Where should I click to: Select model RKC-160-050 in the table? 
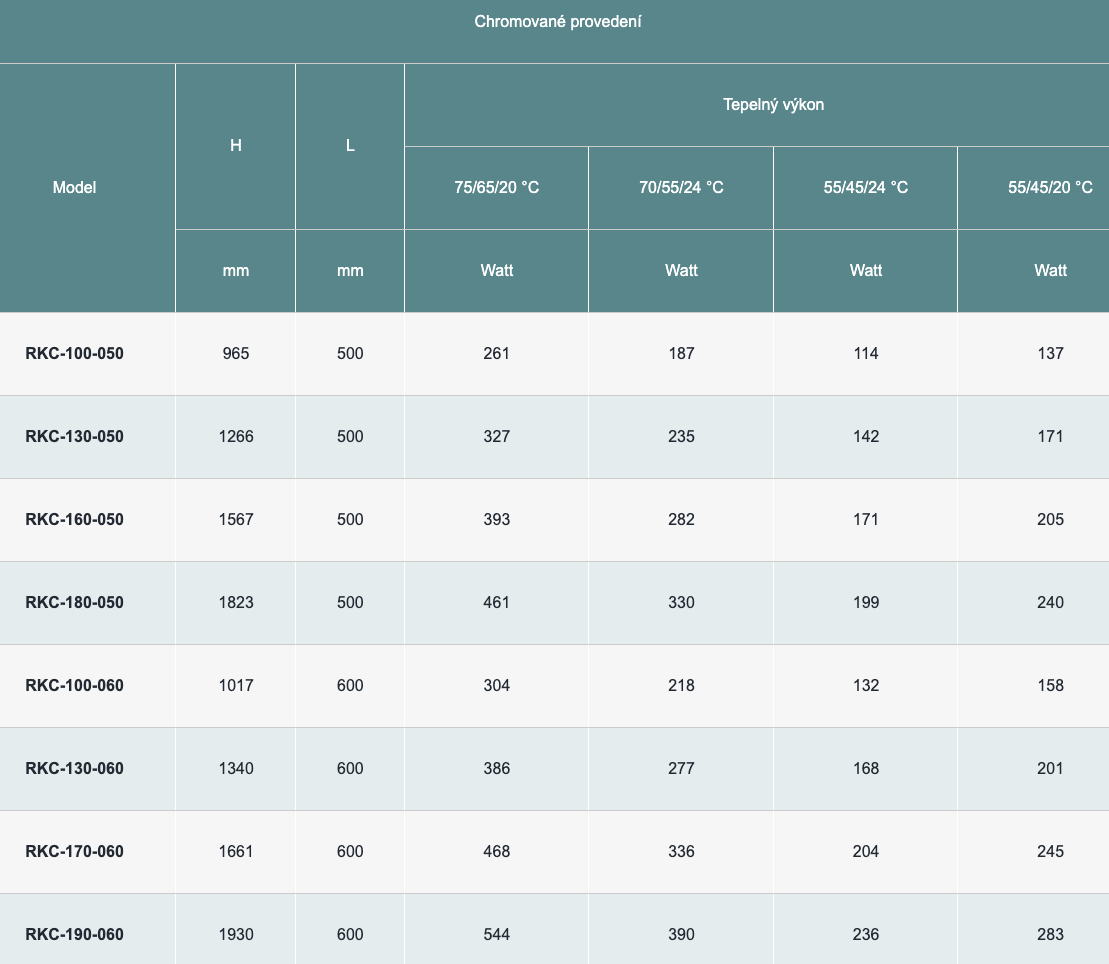pyautogui.click(x=74, y=519)
